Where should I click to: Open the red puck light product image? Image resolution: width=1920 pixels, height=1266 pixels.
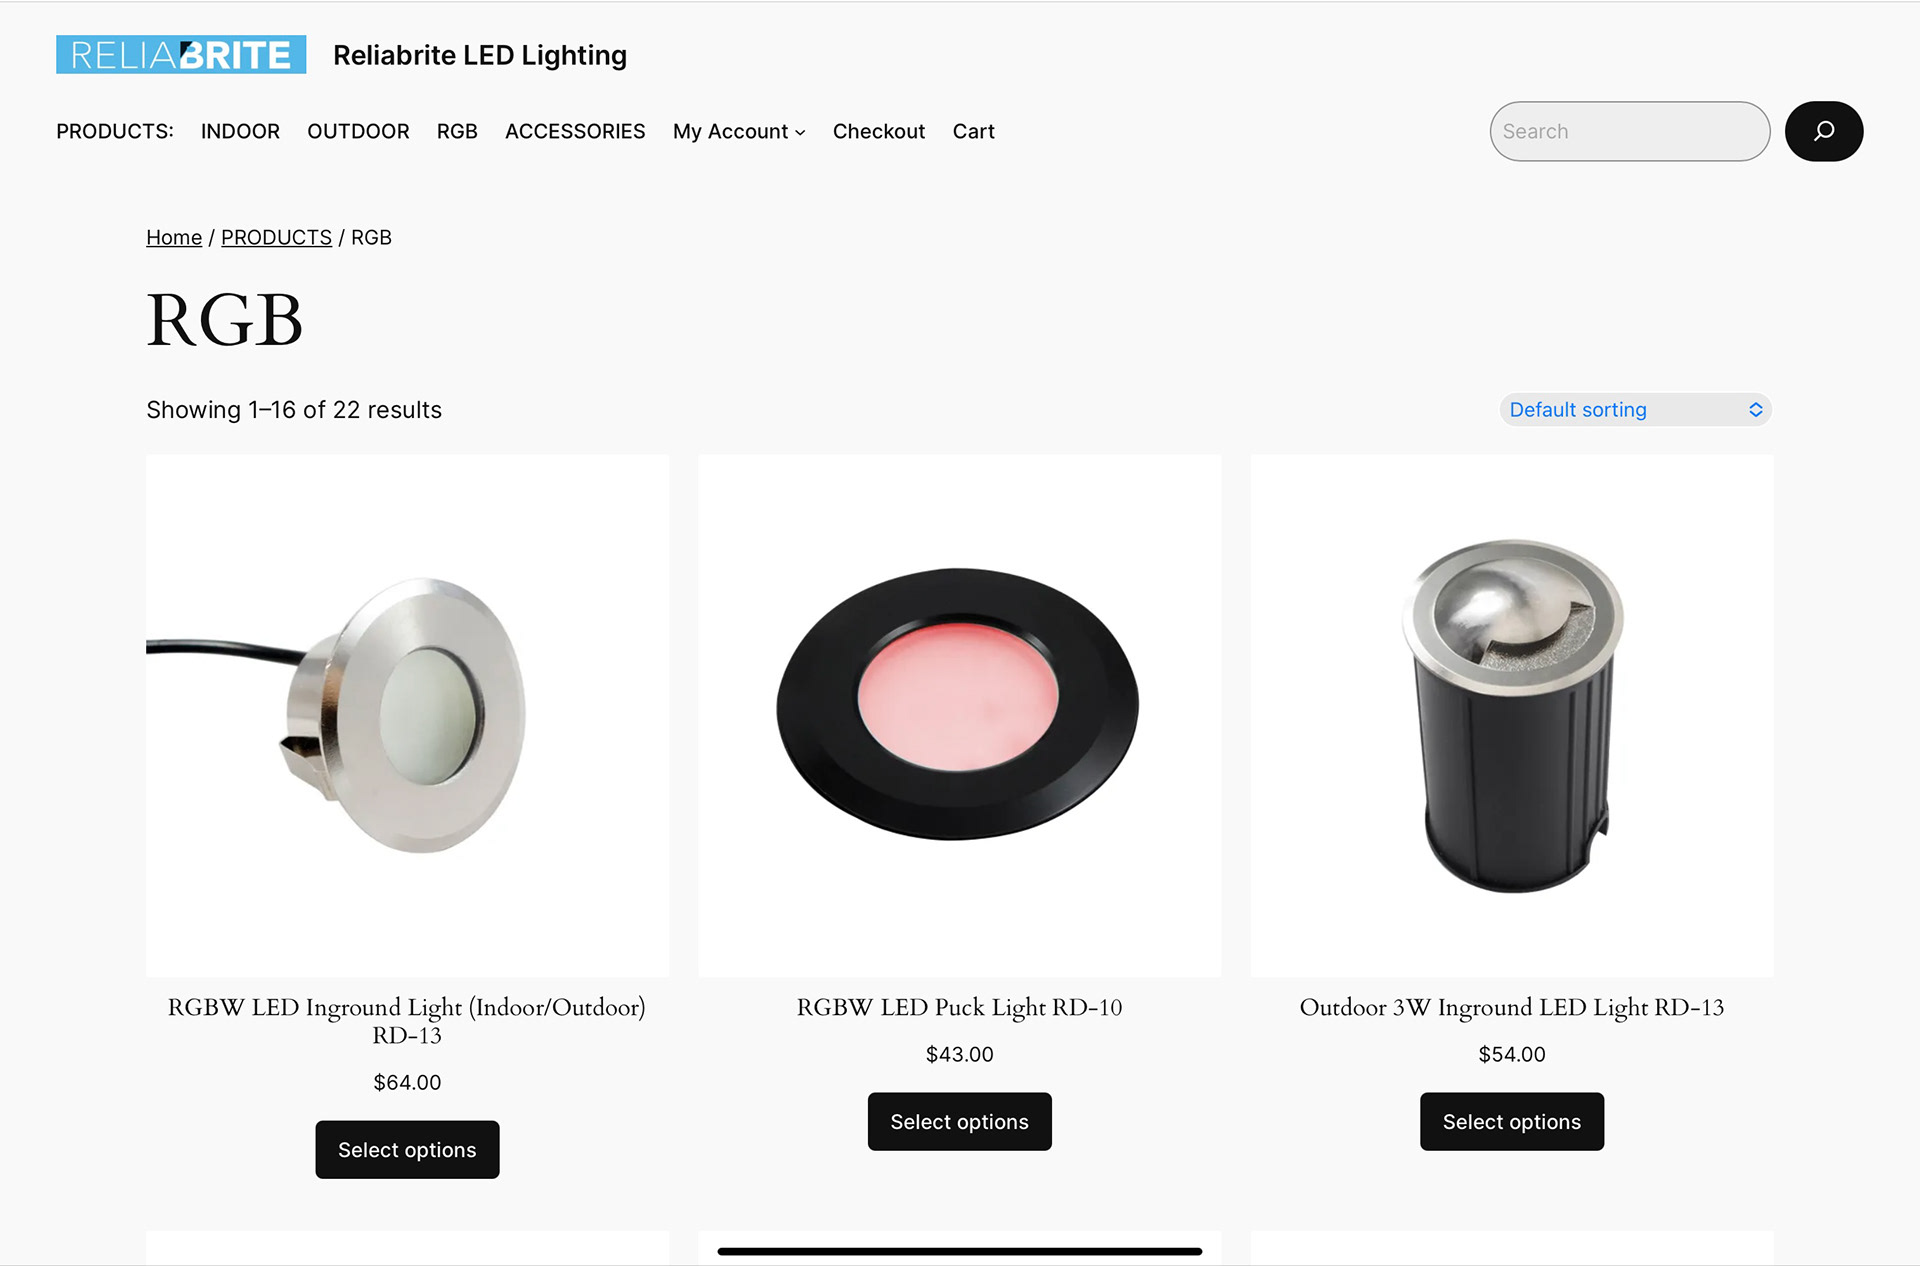point(959,715)
